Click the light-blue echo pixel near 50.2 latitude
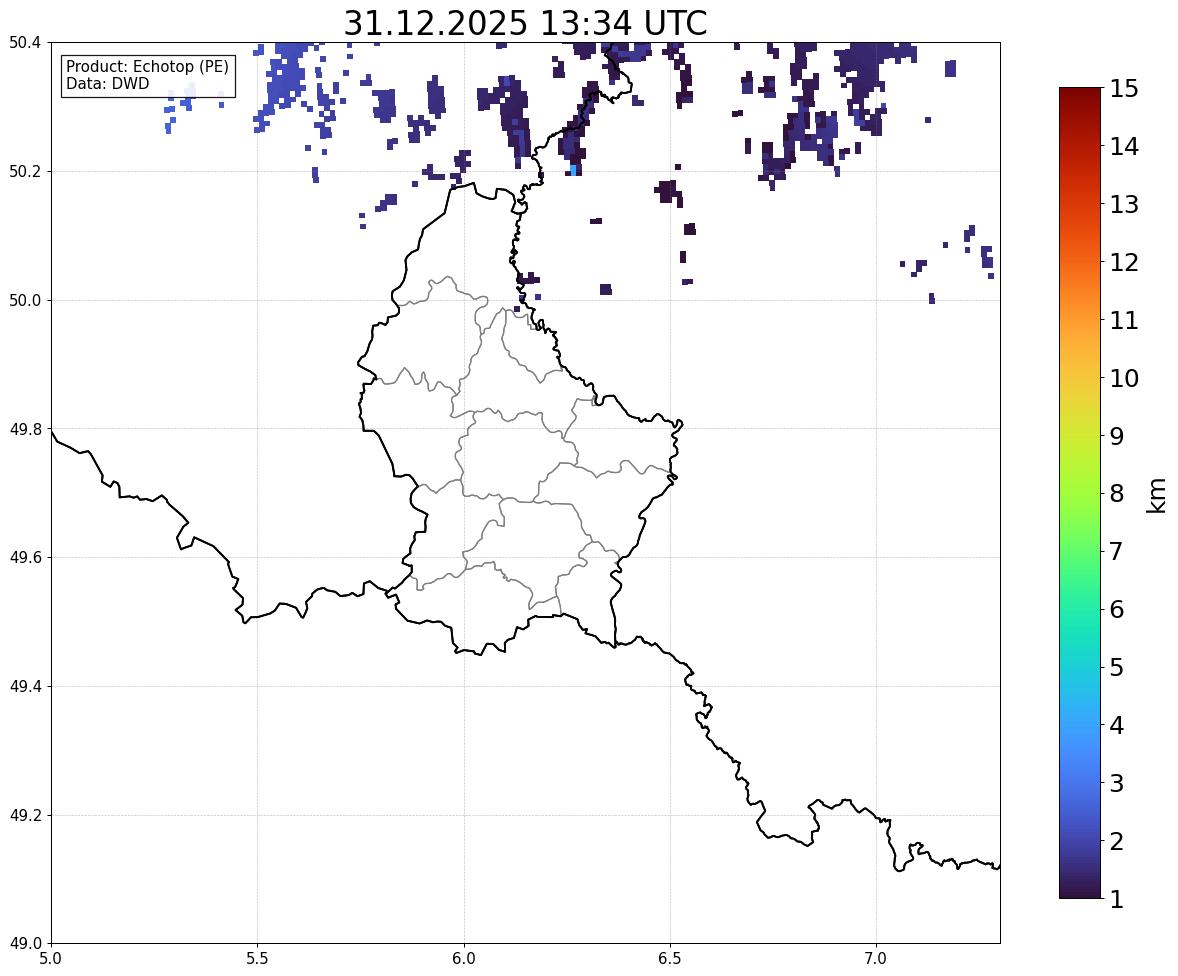Viewport: 1178px width, 976px height. pyautogui.click(x=574, y=170)
